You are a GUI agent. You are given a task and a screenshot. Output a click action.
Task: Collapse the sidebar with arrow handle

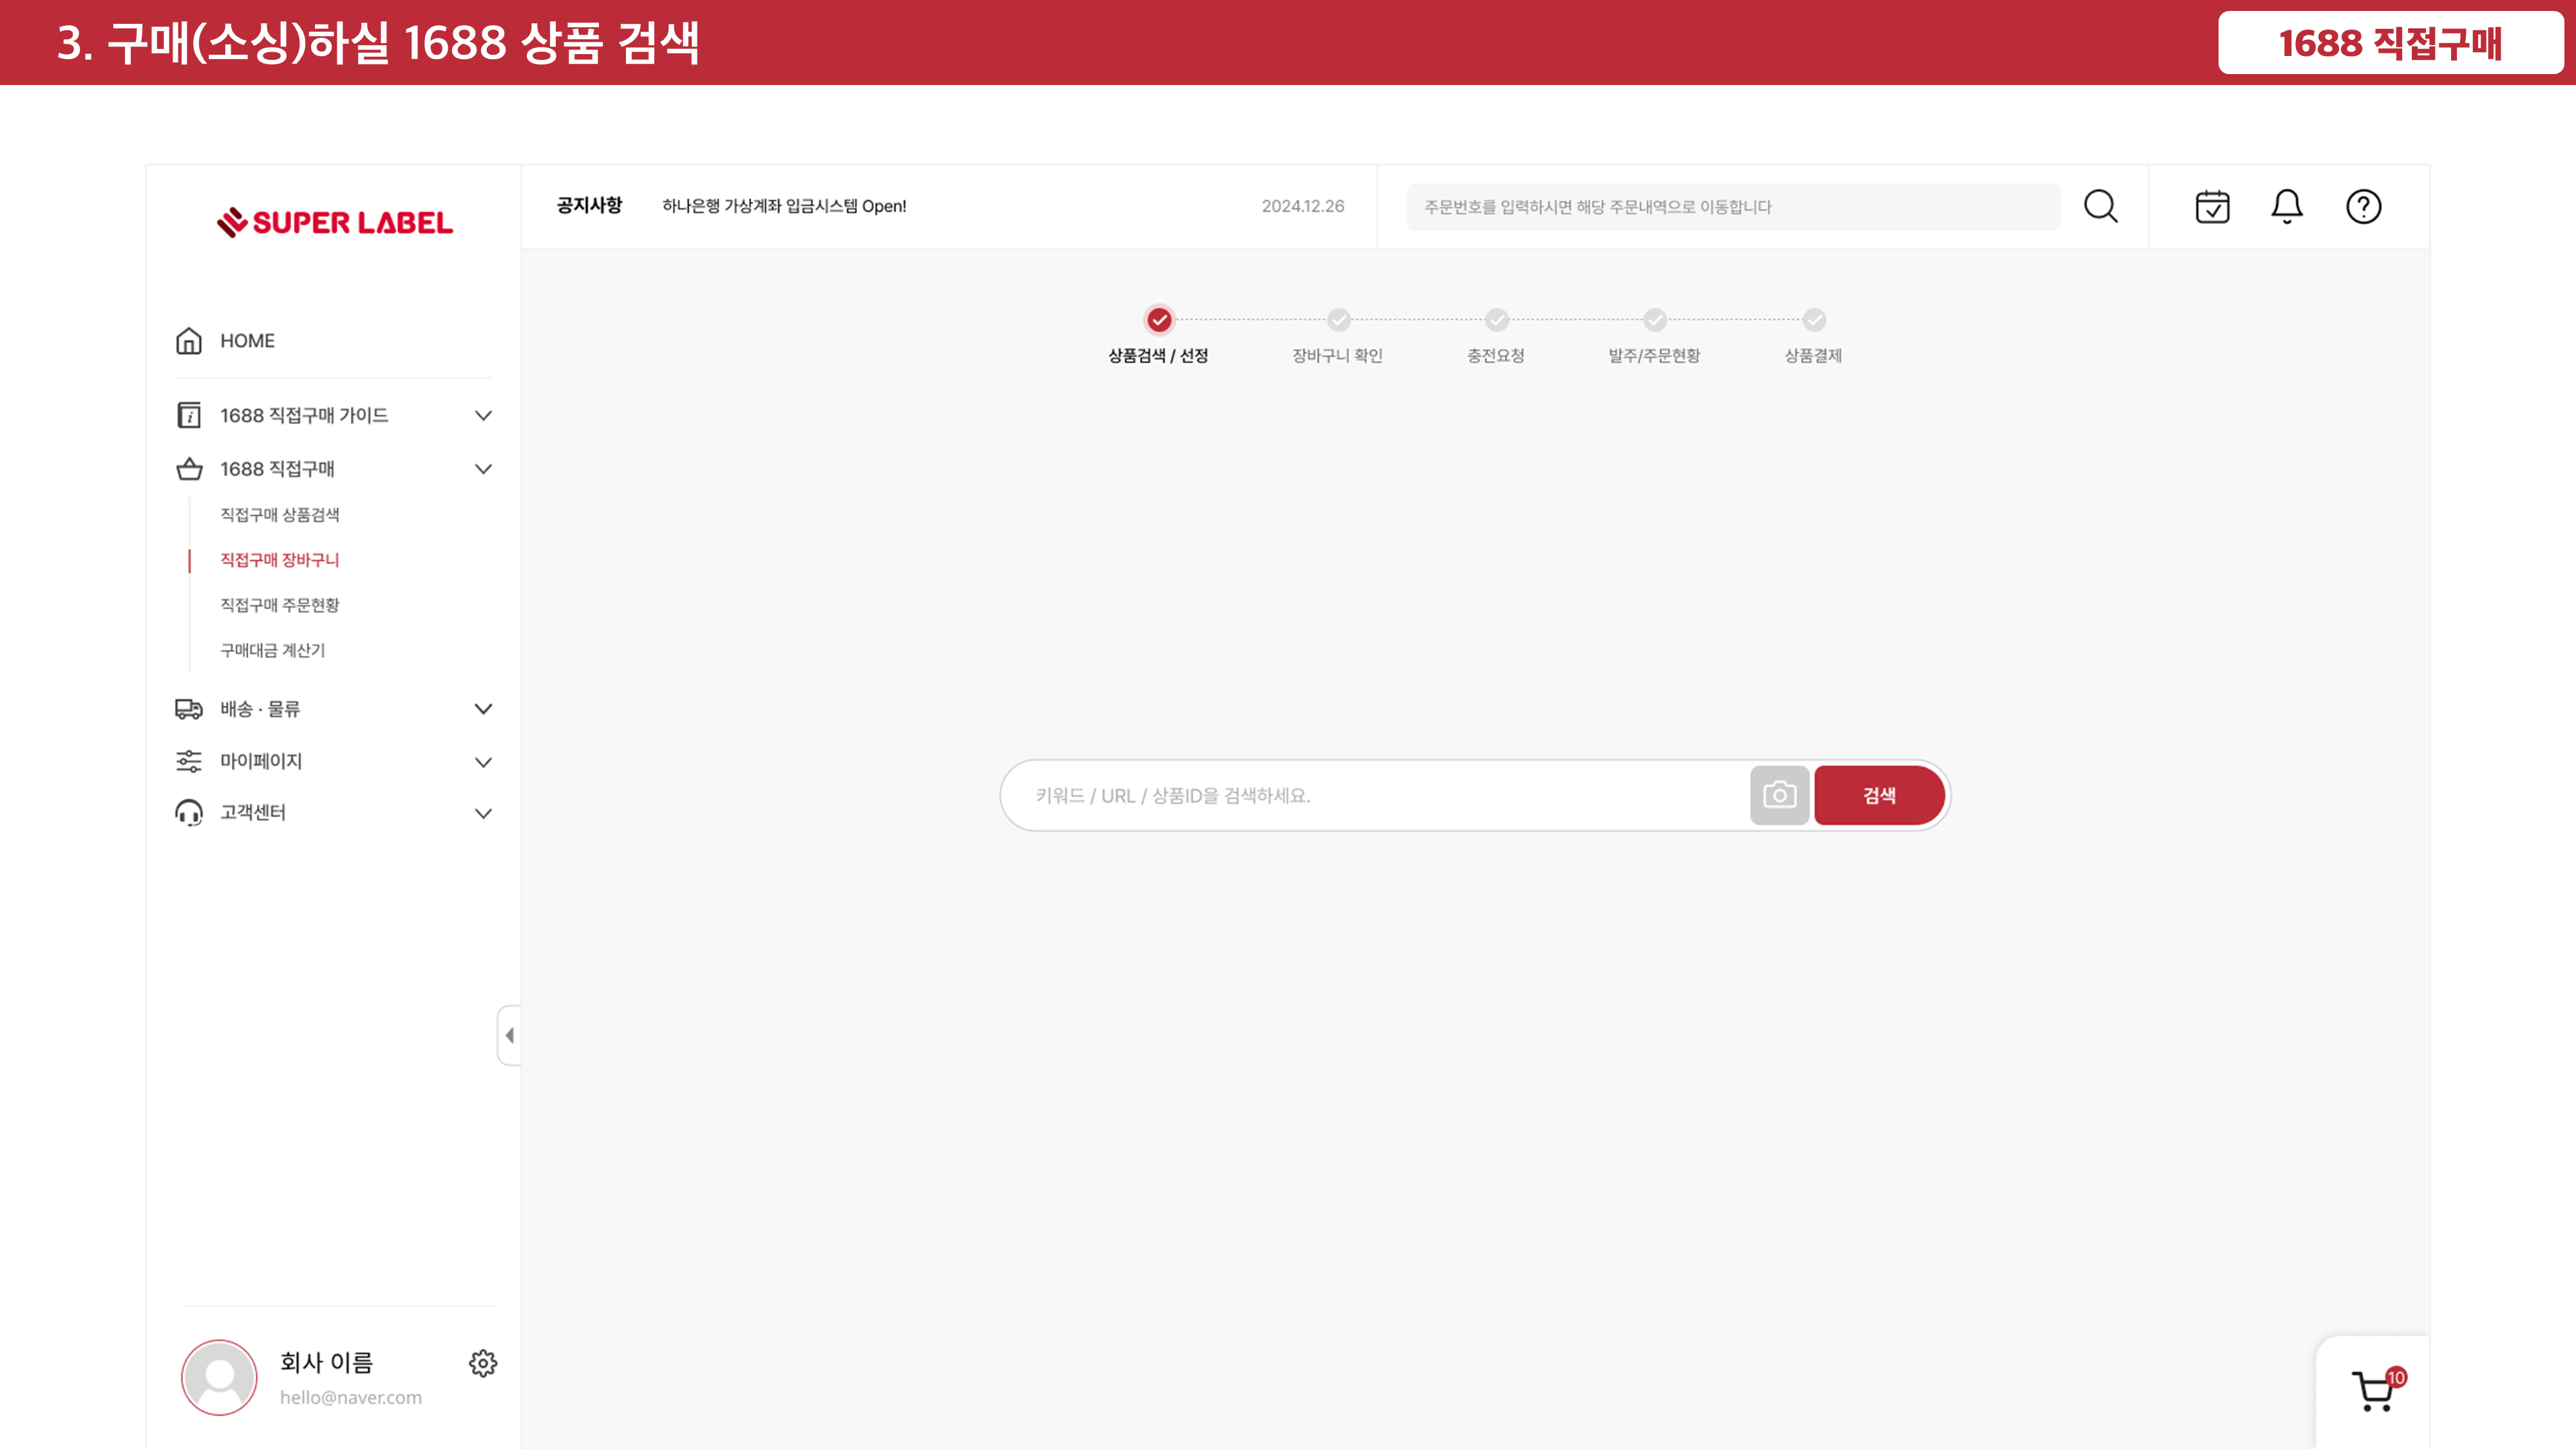pyautogui.click(x=510, y=1035)
